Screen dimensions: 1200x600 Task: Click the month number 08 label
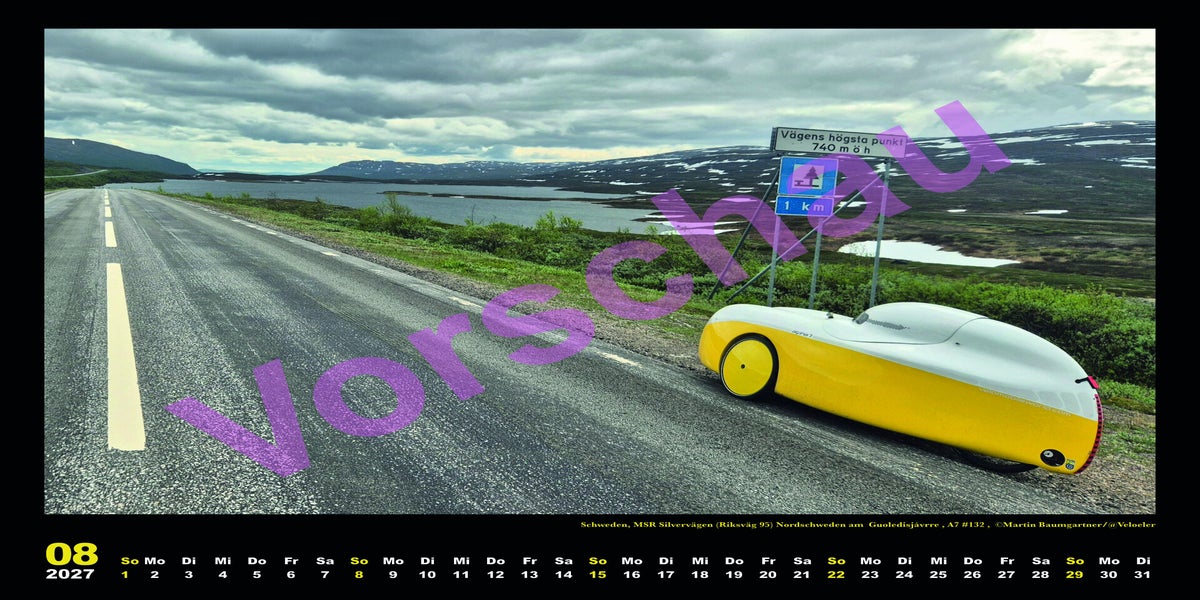[71, 554]
